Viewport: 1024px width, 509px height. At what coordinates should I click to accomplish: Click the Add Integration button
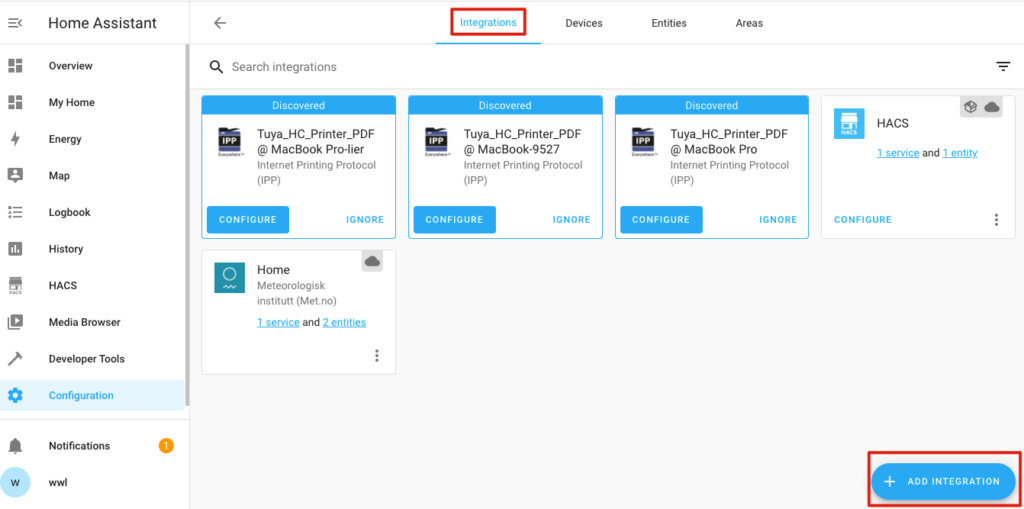click(x=943, y=481)
